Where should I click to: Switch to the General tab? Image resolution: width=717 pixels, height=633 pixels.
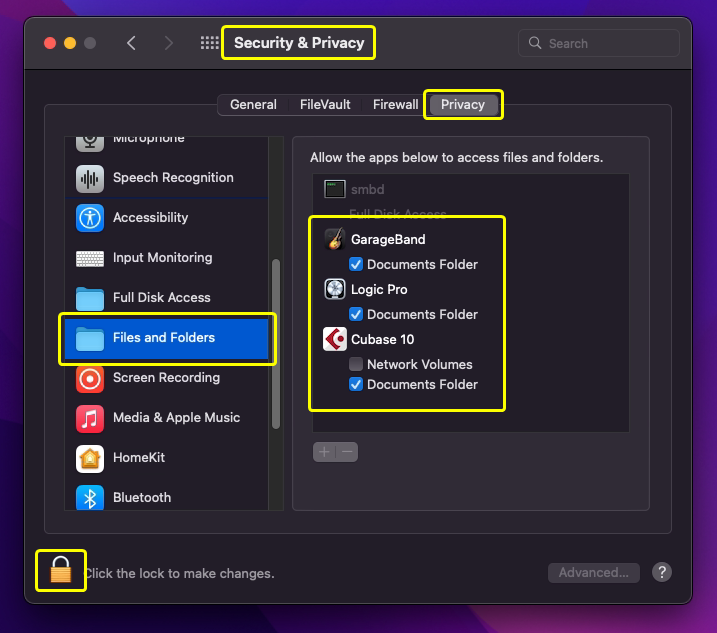[x=253, y=105]
